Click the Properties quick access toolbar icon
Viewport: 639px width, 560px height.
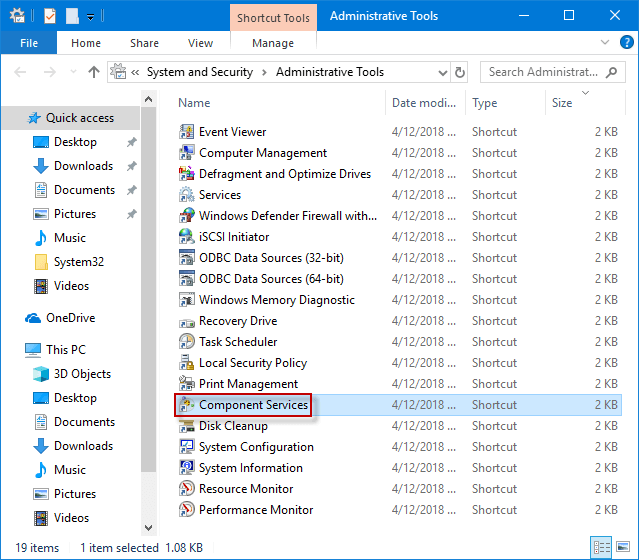pos(50,16)
